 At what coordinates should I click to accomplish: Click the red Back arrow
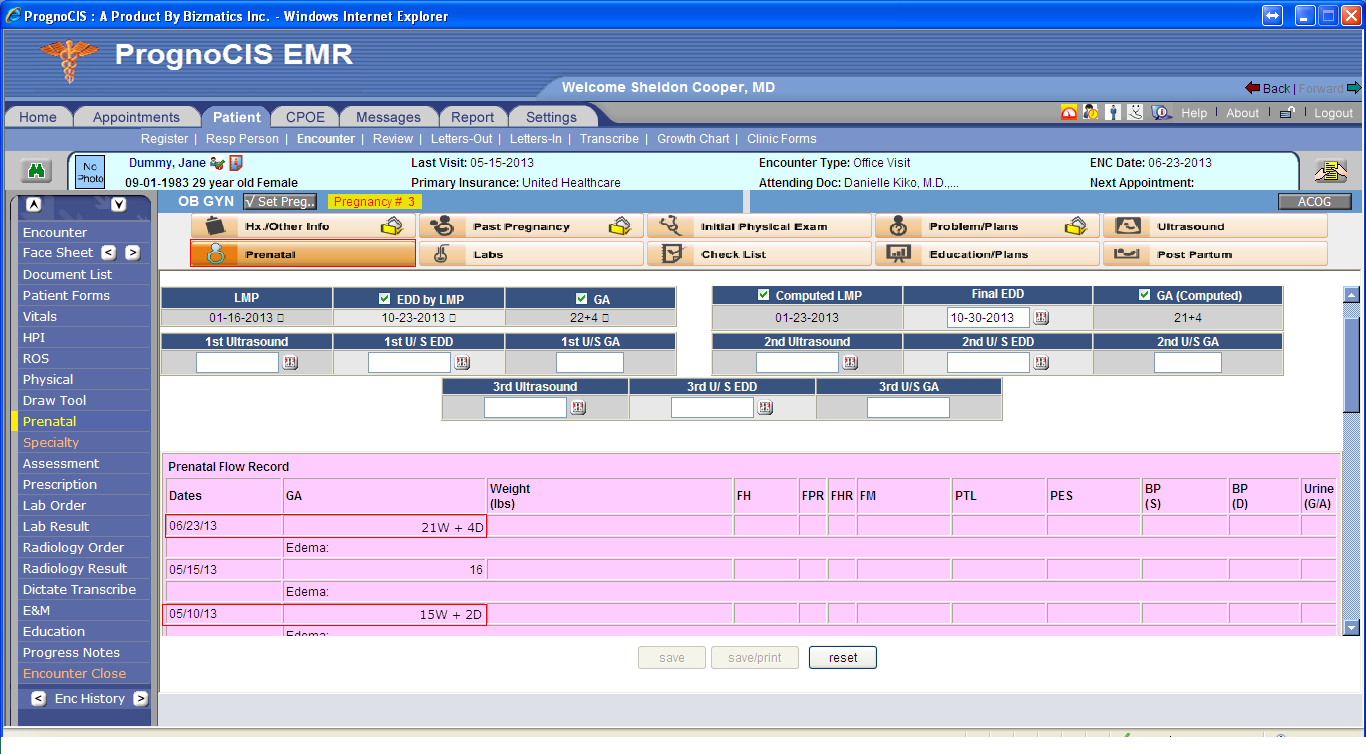coord(1252,88)
